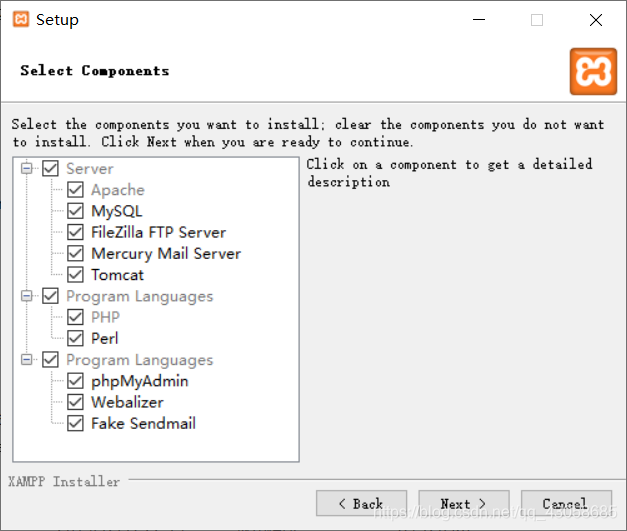Toggle the Perl checkbox

click(x=75, y=338)
